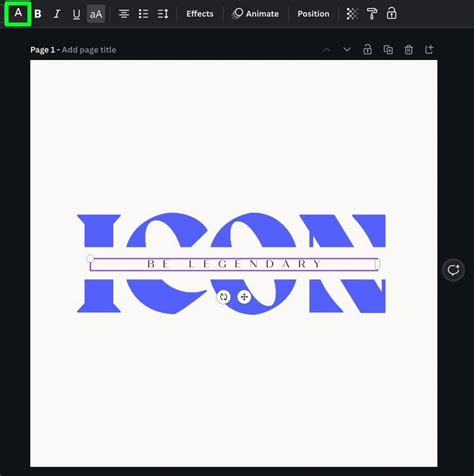Screen dimensions: 474x476
Task: Click the text box right resize handle
Action: click(377, 264)
